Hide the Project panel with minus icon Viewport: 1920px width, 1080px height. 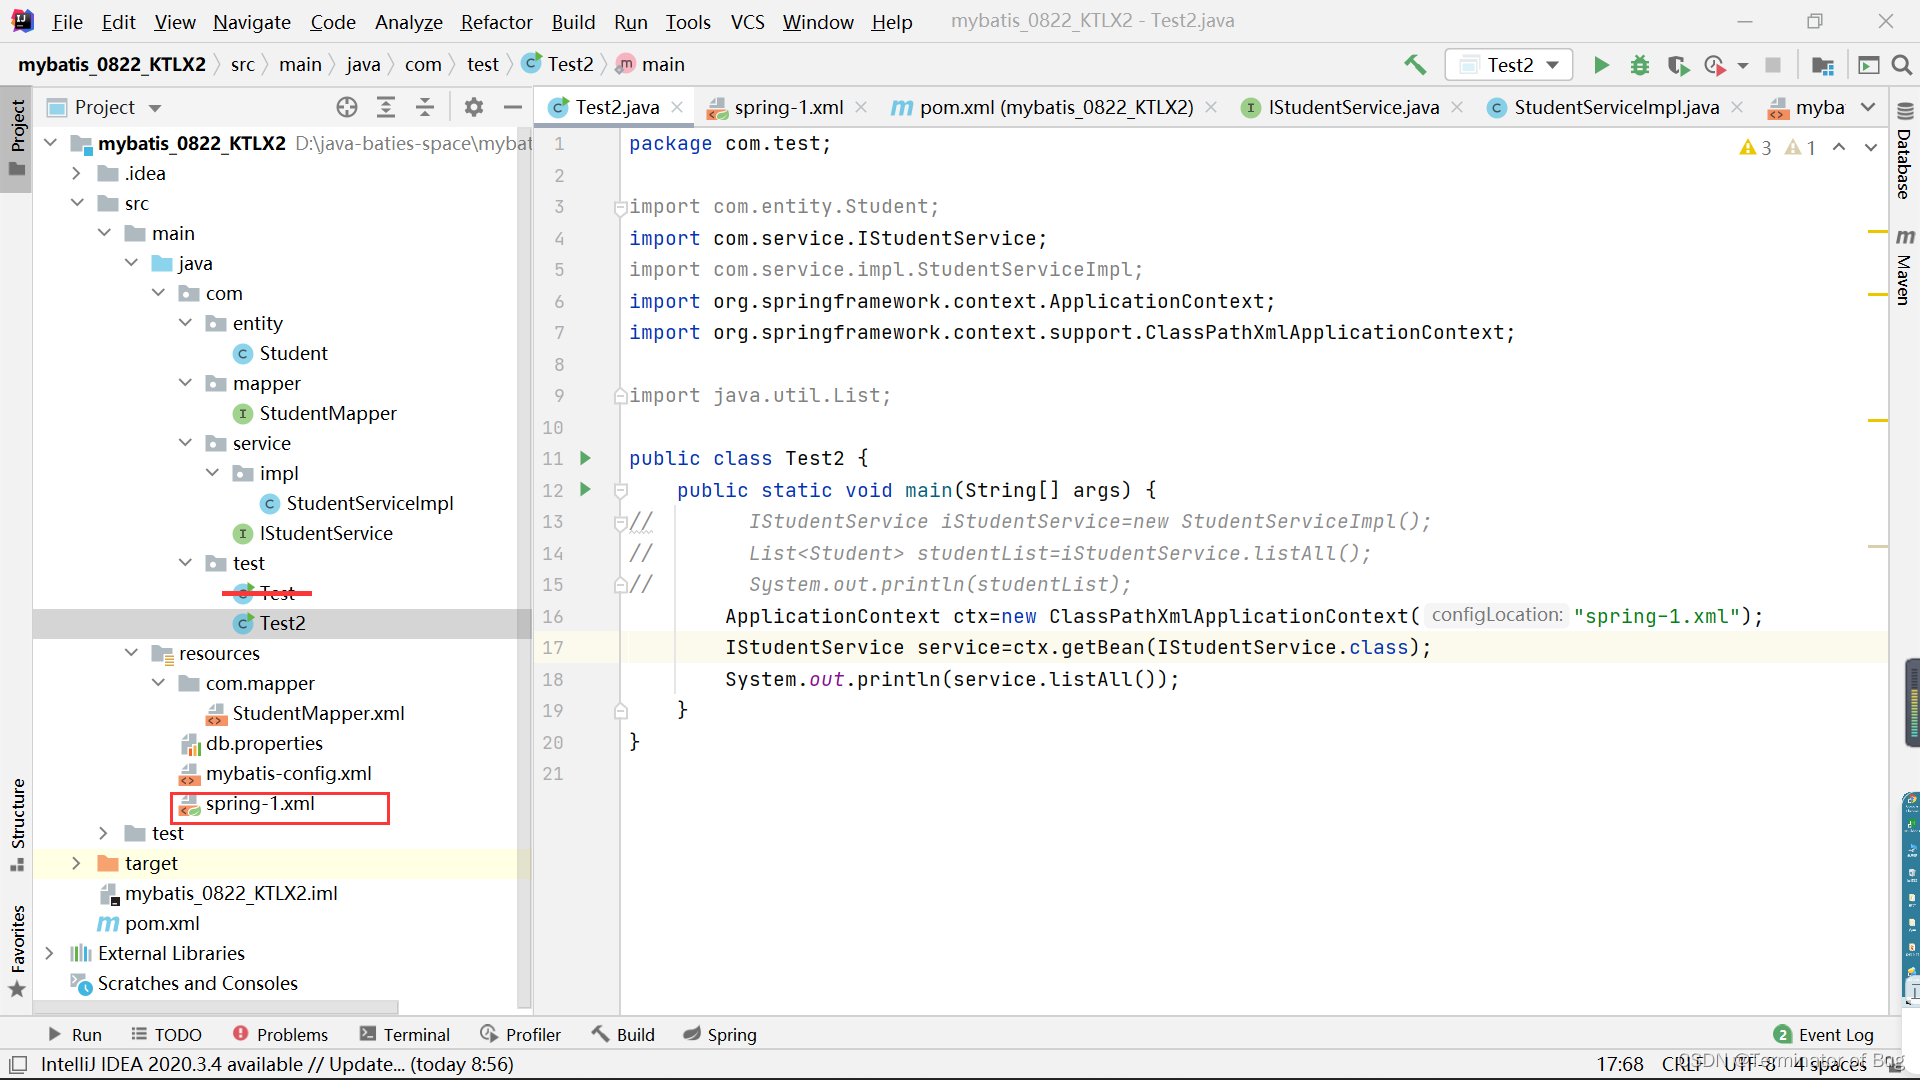point(513,107)
